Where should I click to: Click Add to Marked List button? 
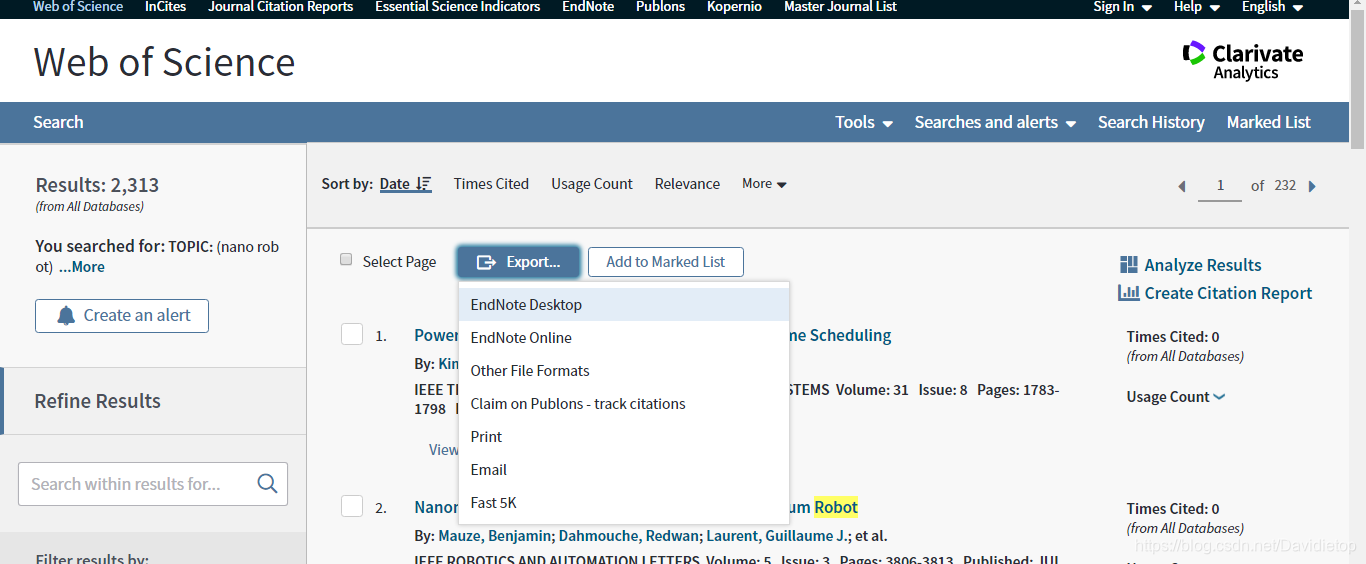[x=666, y=262]
